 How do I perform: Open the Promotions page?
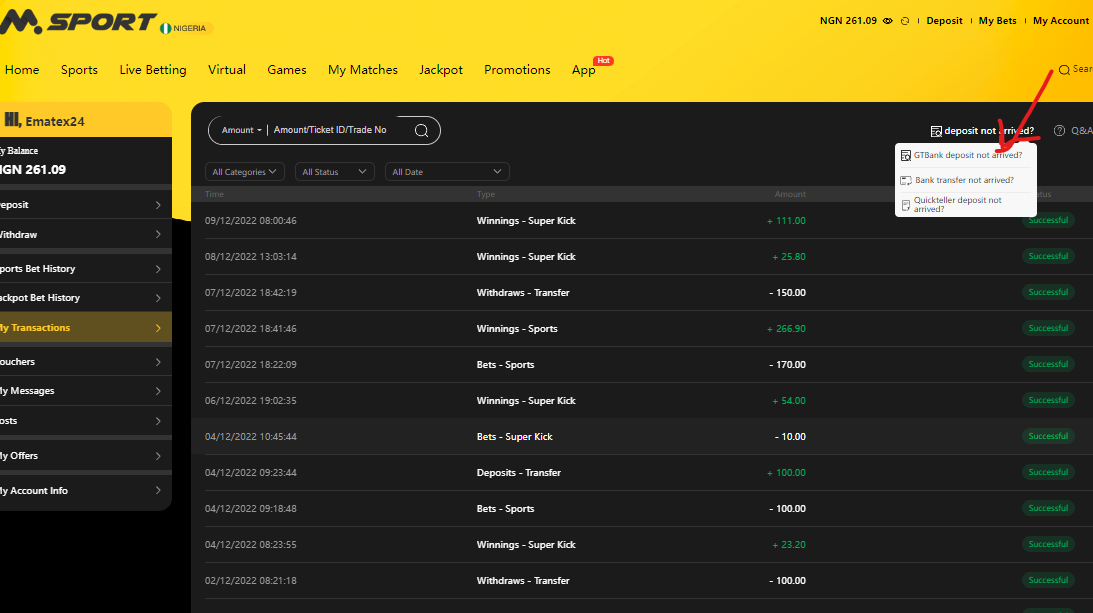[x=517, y=70]
